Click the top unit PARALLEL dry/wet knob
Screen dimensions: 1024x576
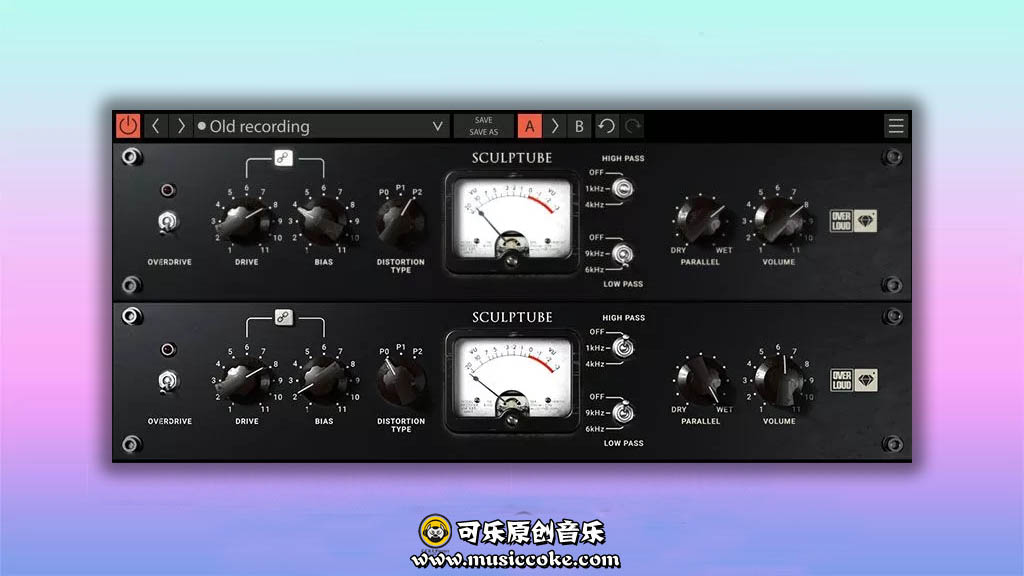coord(700,220)
